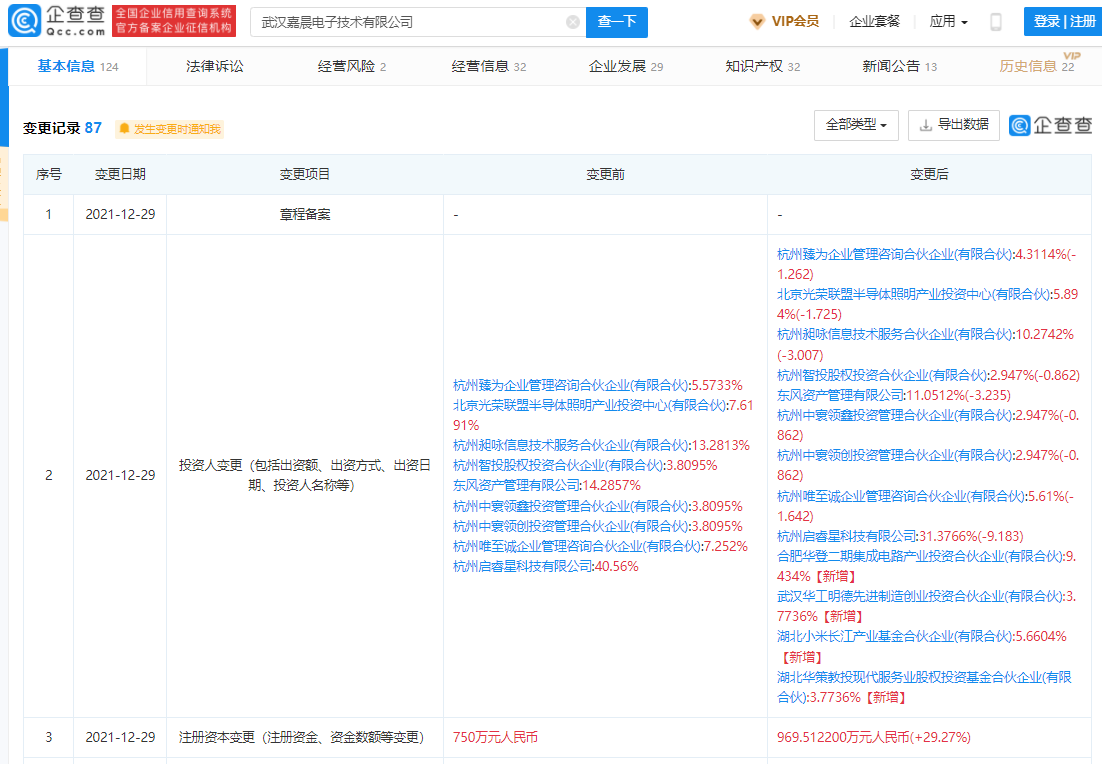Screen dimensions: 1102x764
Task: Click the 企查查 Qcc.com logo
Action: tap(57, 21)
